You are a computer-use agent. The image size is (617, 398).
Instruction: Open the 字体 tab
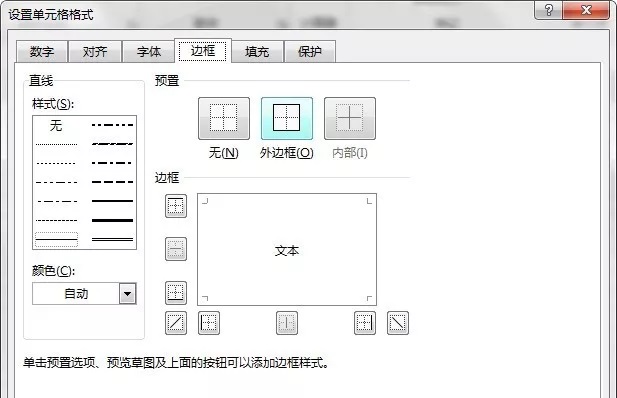[149, 52]
